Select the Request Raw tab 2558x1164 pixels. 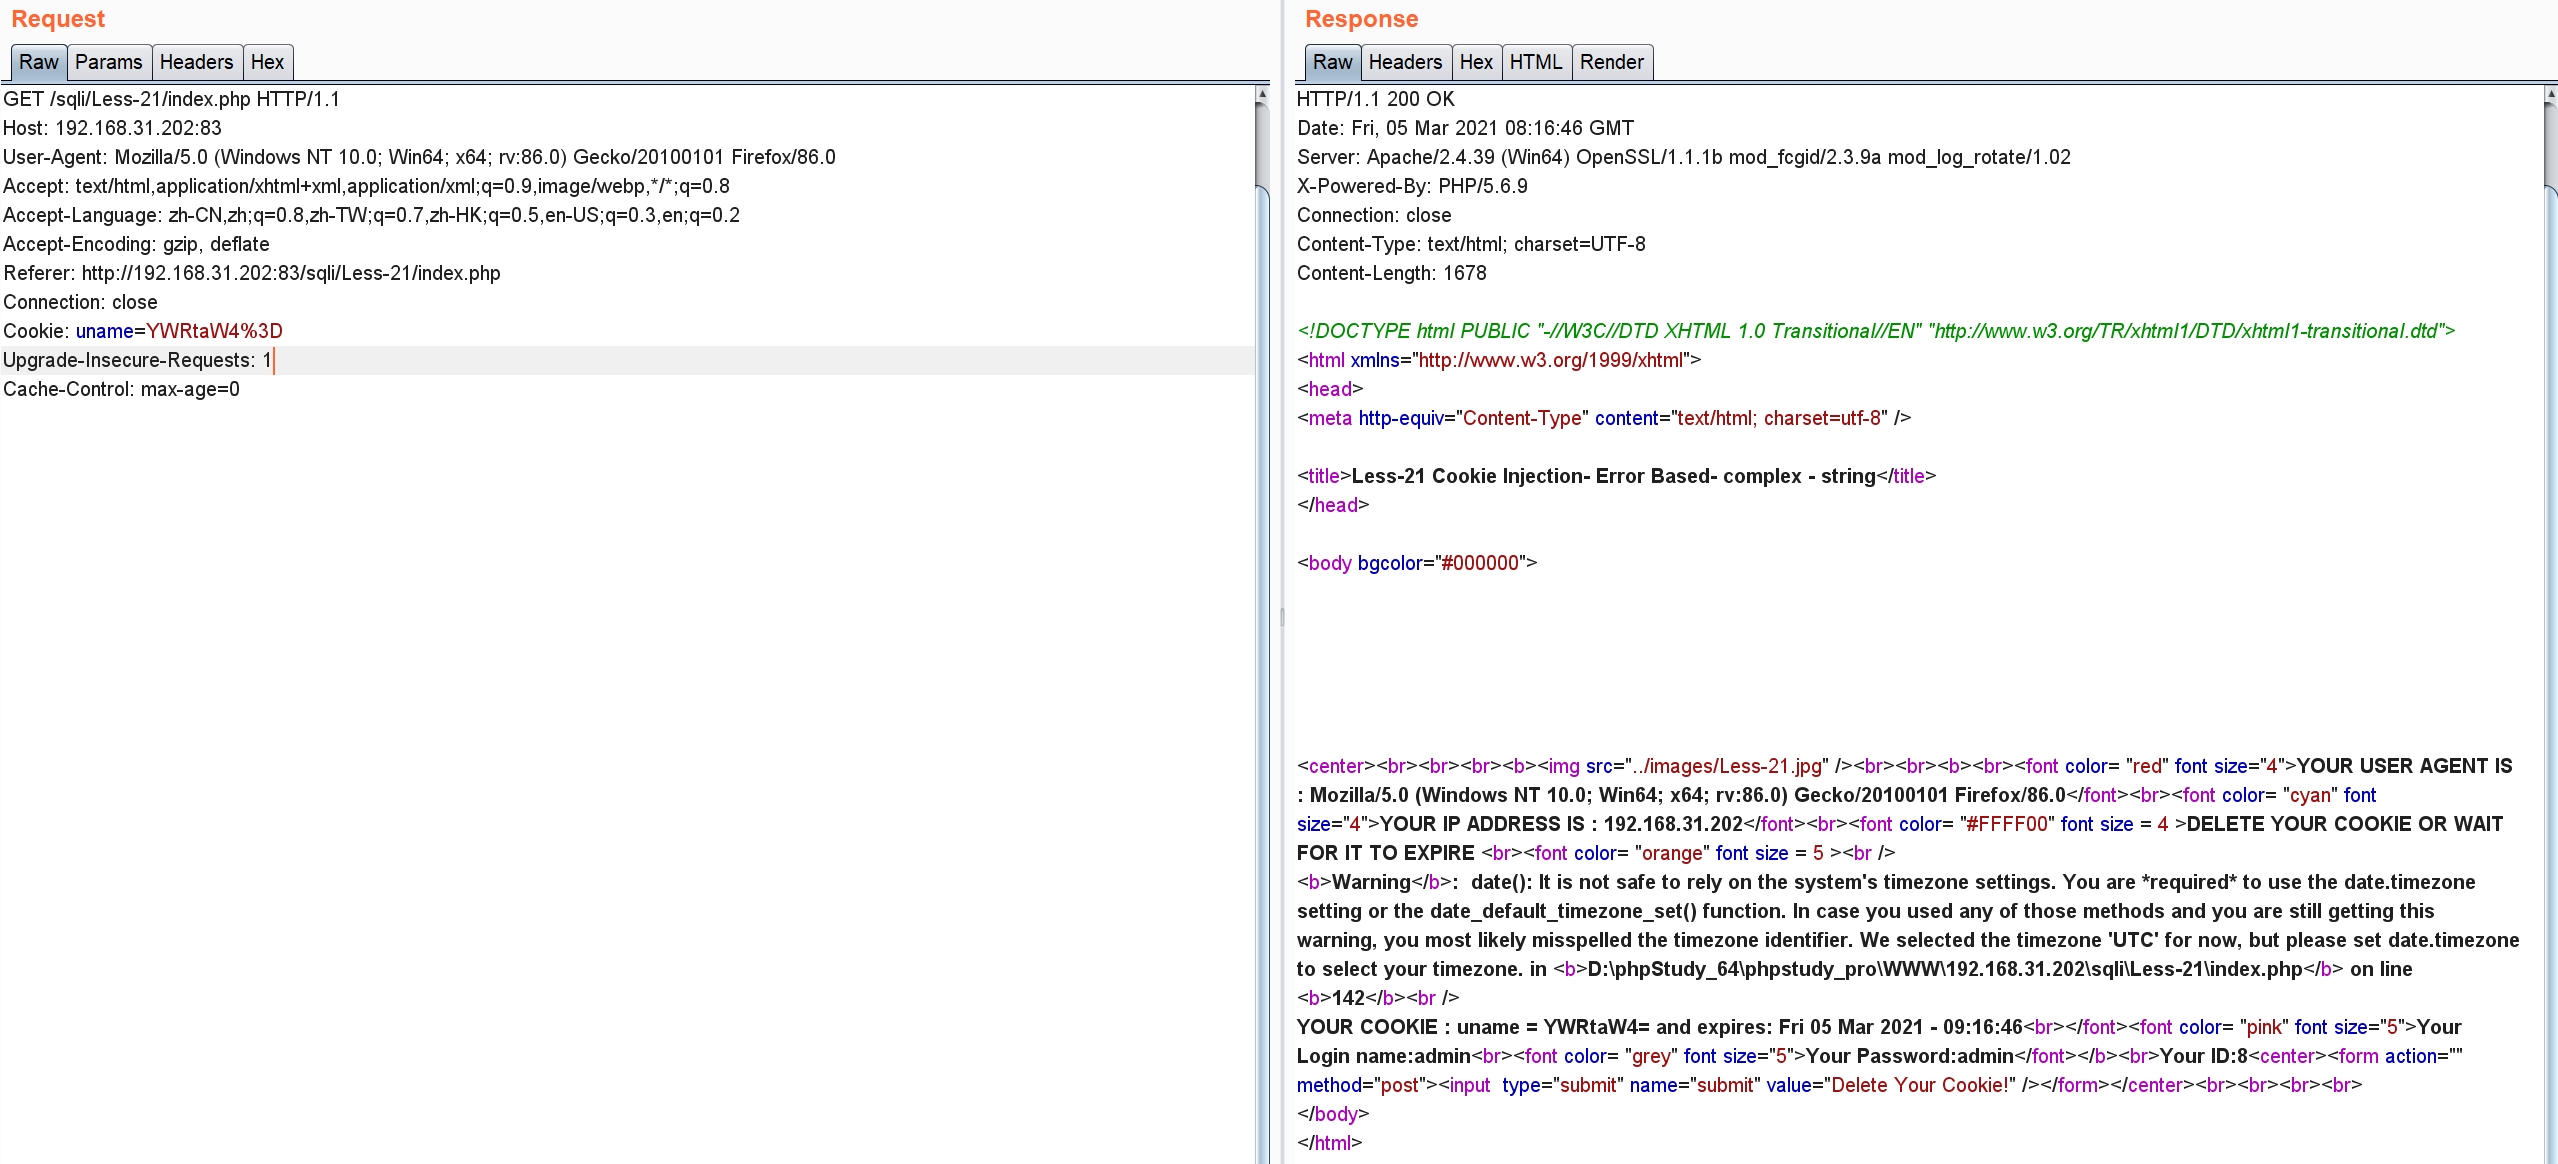[39, 62]
